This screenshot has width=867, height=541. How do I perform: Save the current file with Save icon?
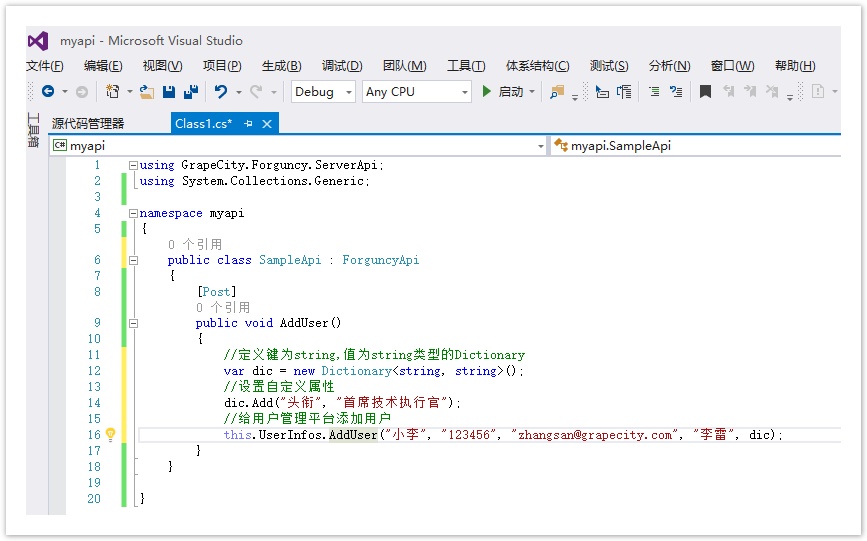169,92
